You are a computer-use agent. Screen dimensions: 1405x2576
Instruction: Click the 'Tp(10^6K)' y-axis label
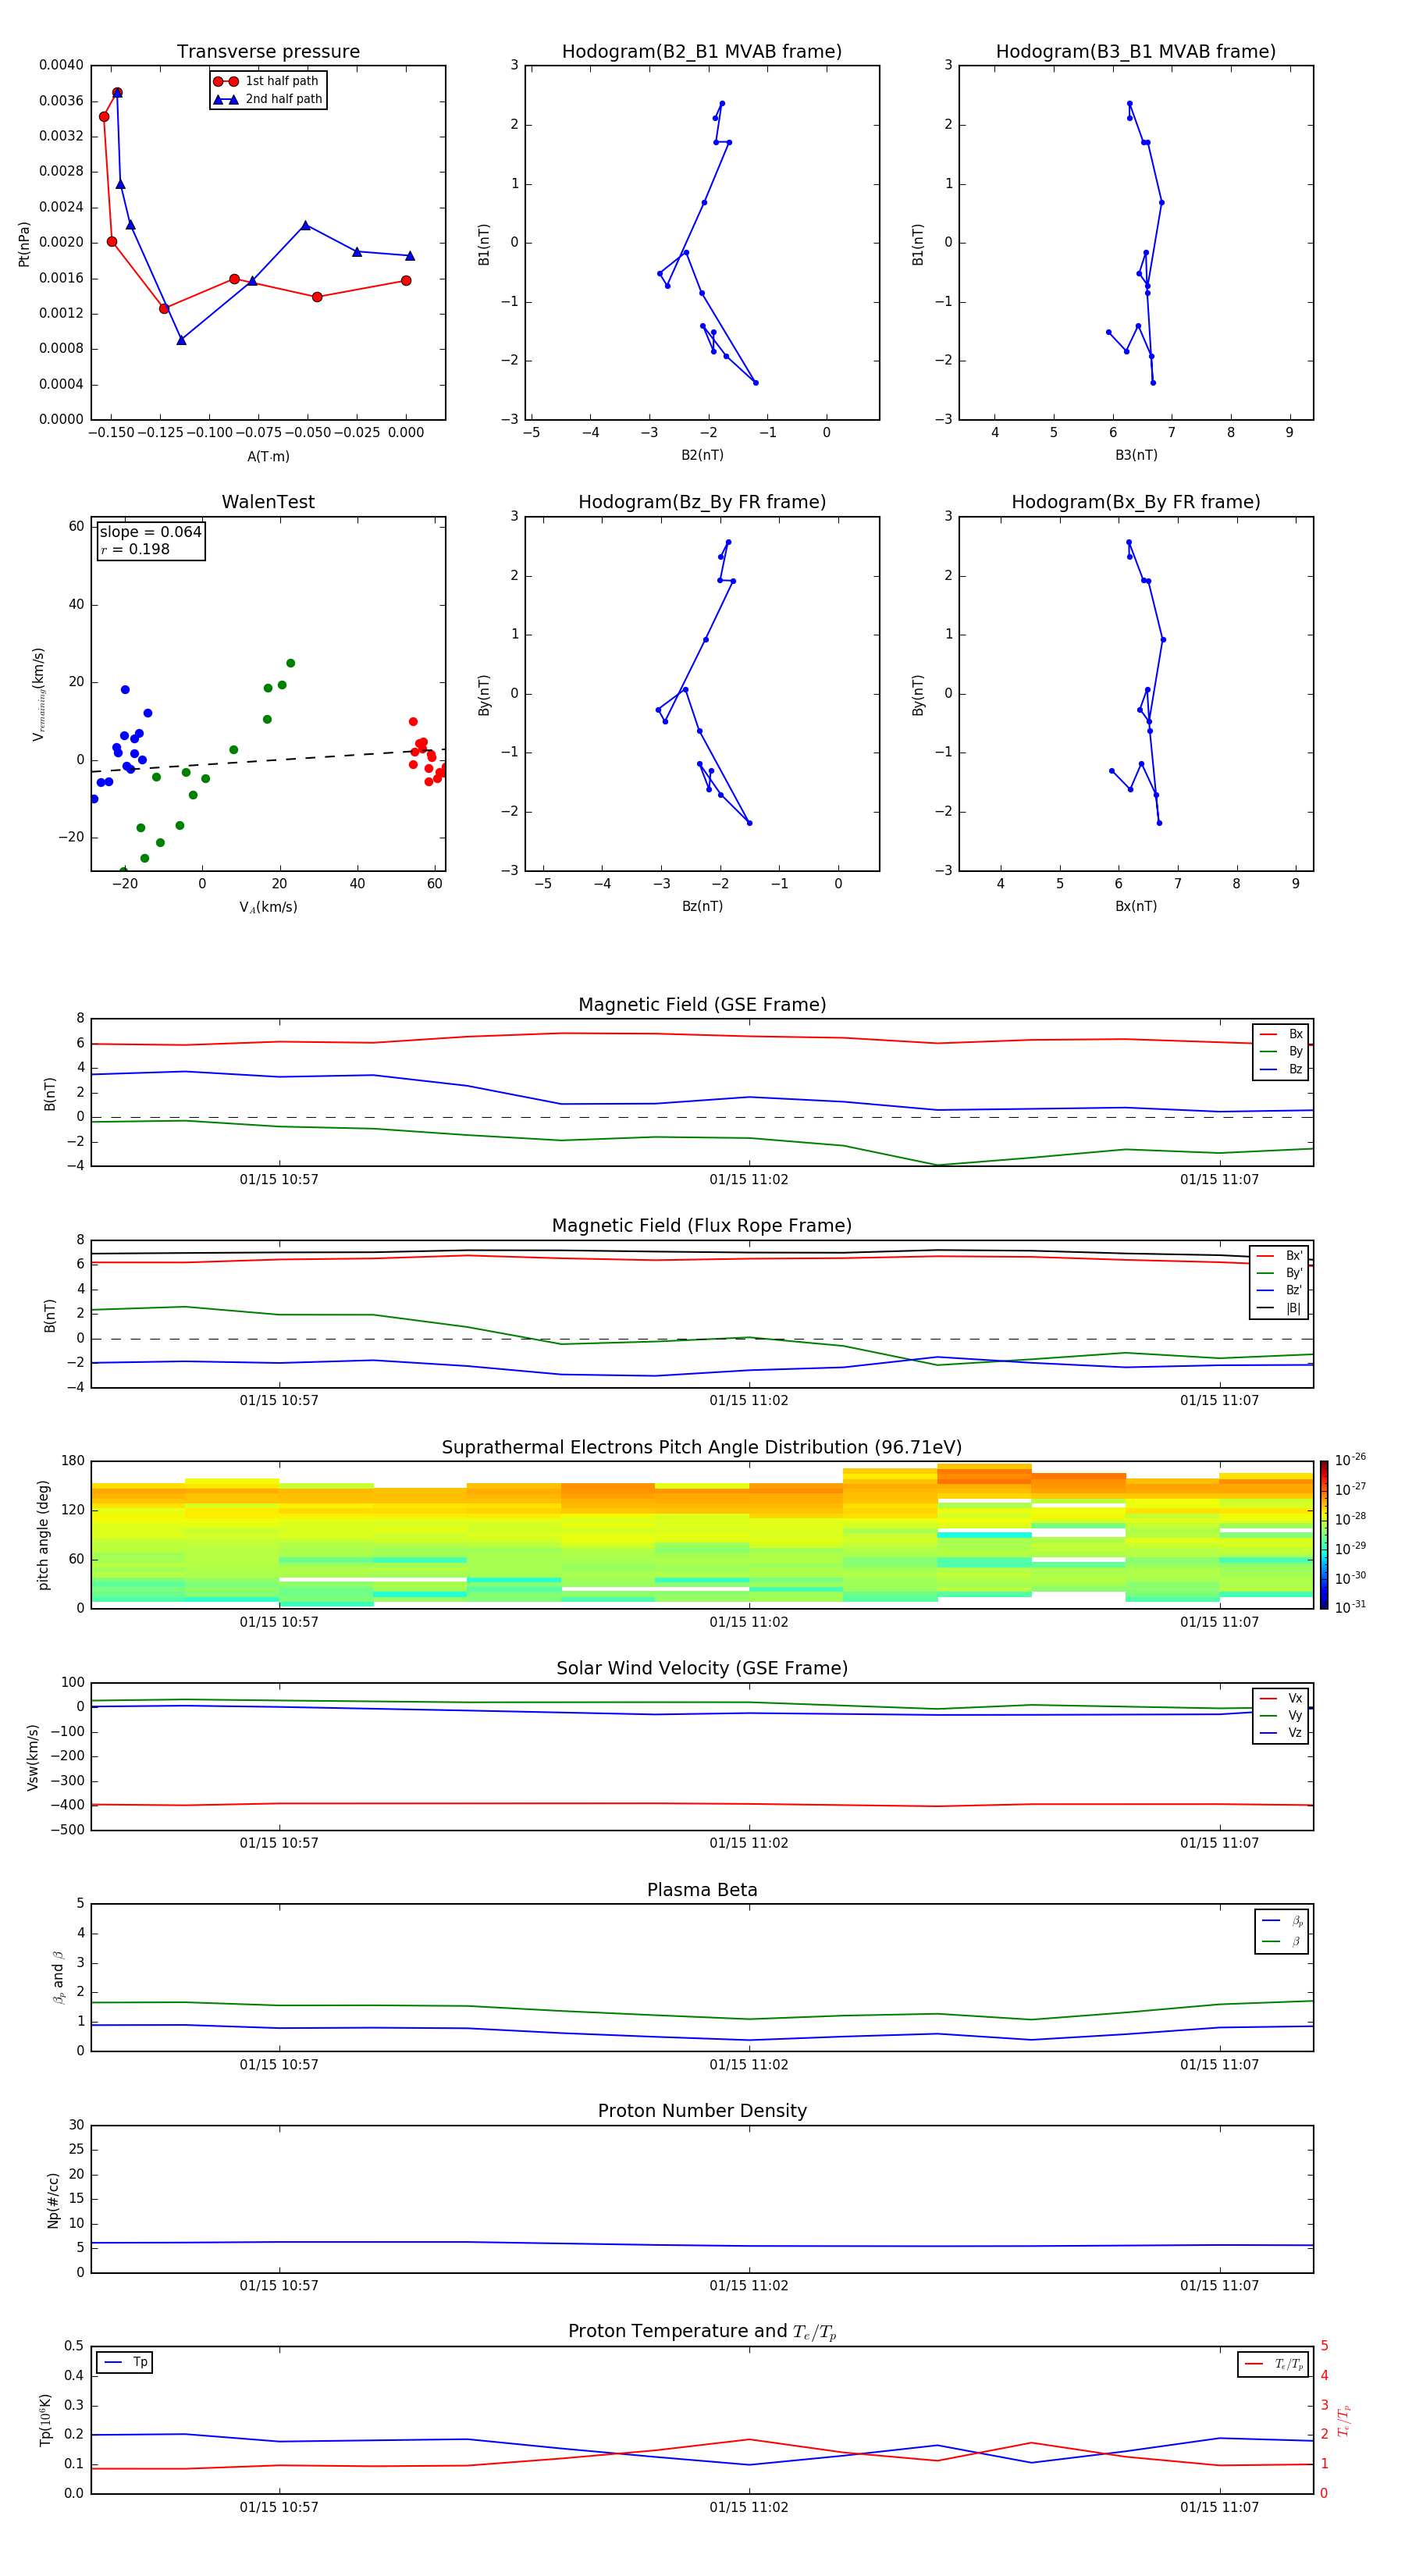(x=45, y=2420)
